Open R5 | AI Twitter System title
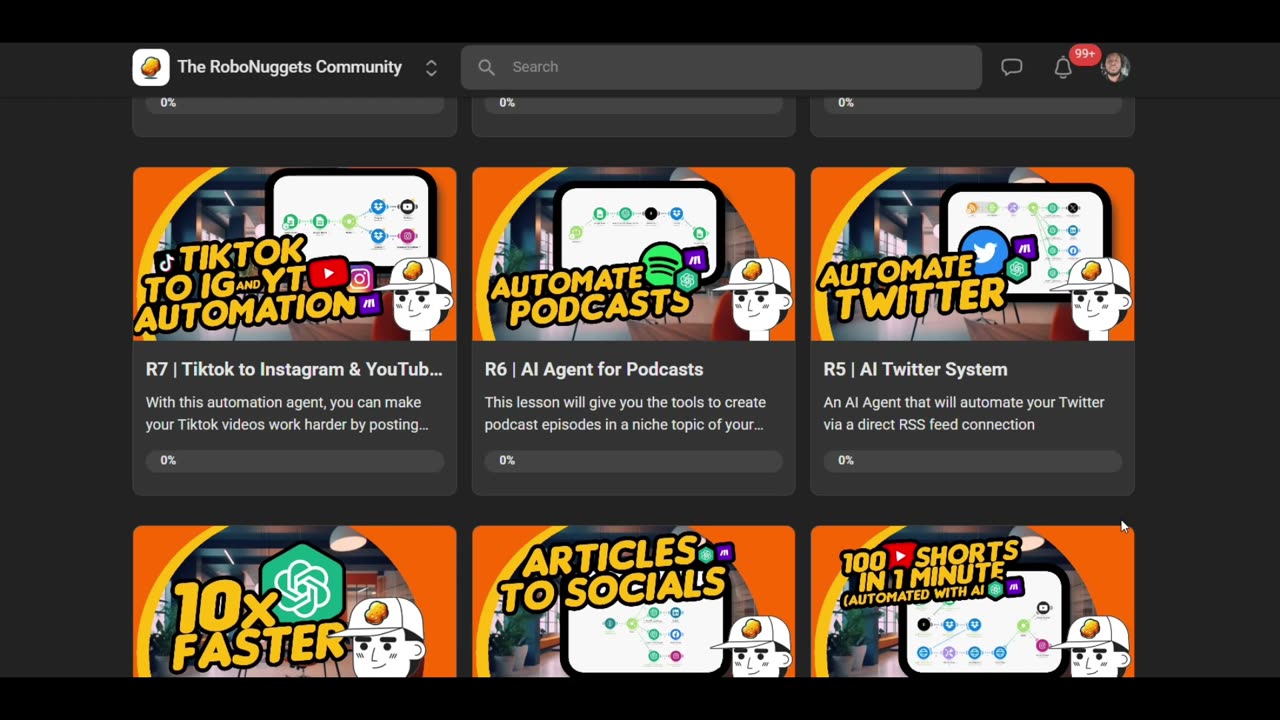 pyautogui.click(x=915, y=369)
